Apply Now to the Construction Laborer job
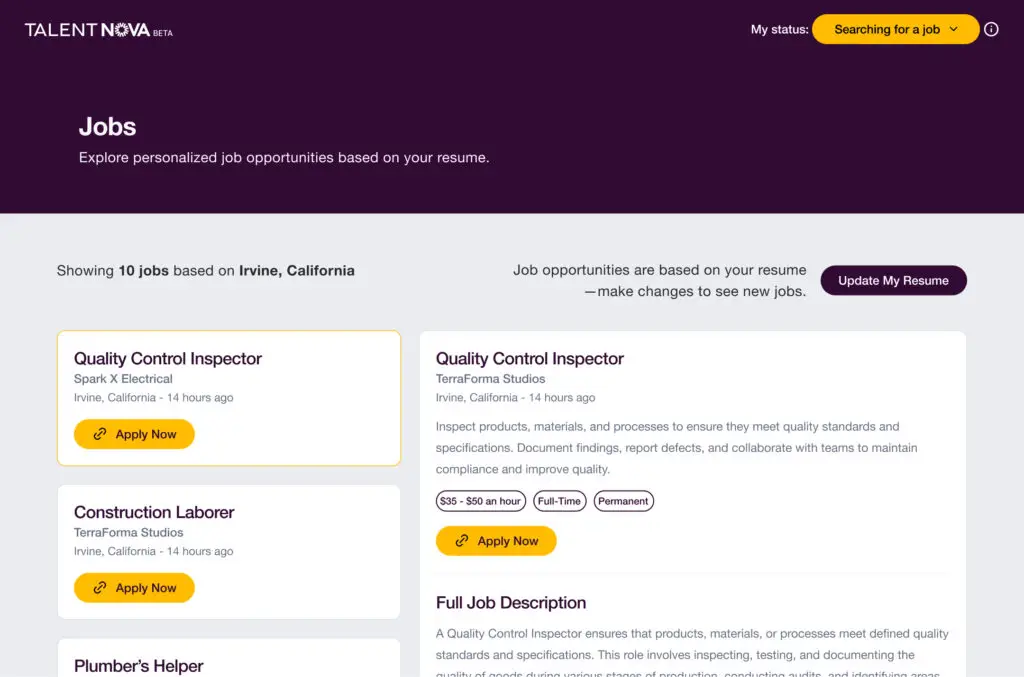 (x=134, y=588)
